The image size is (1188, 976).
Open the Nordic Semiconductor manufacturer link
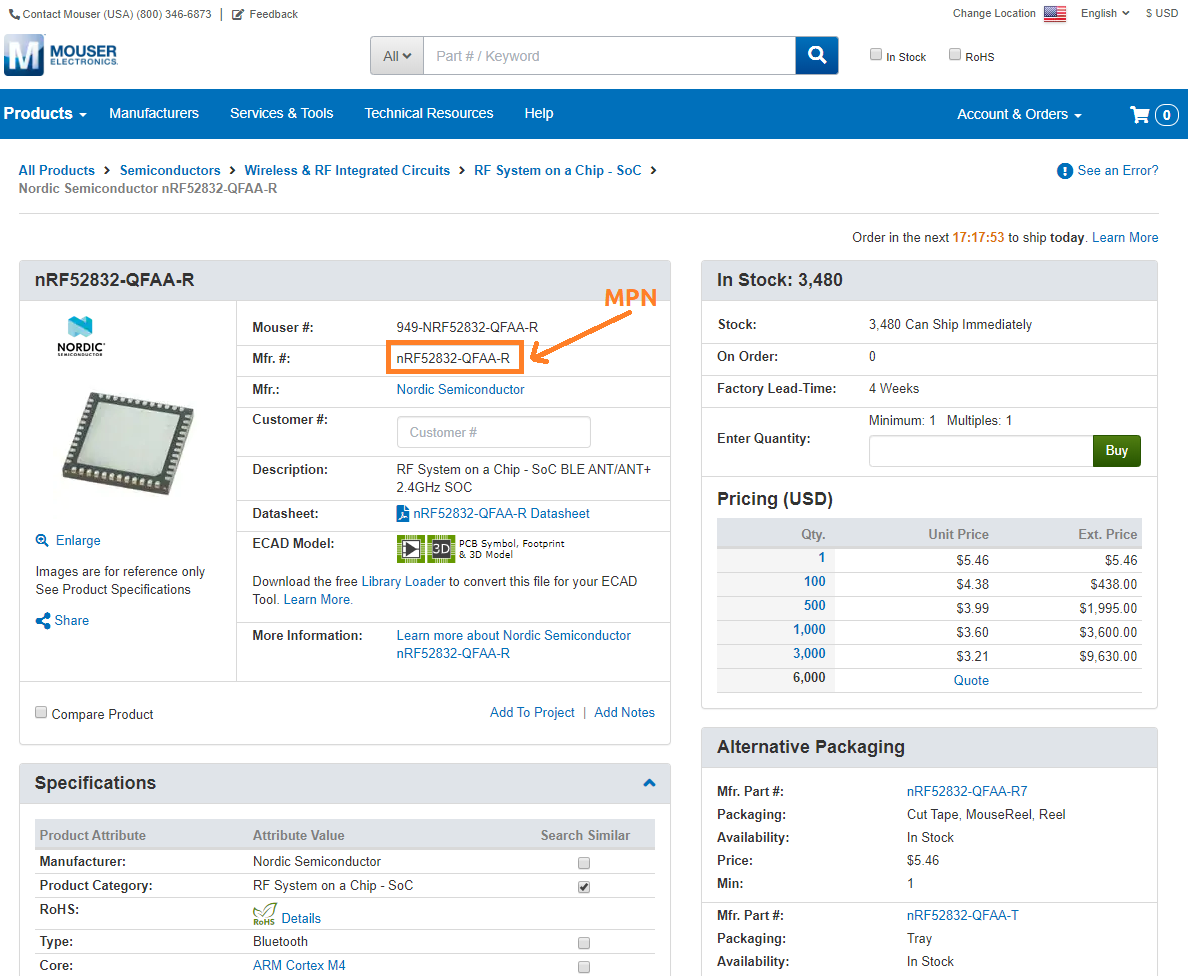(461, 389)
